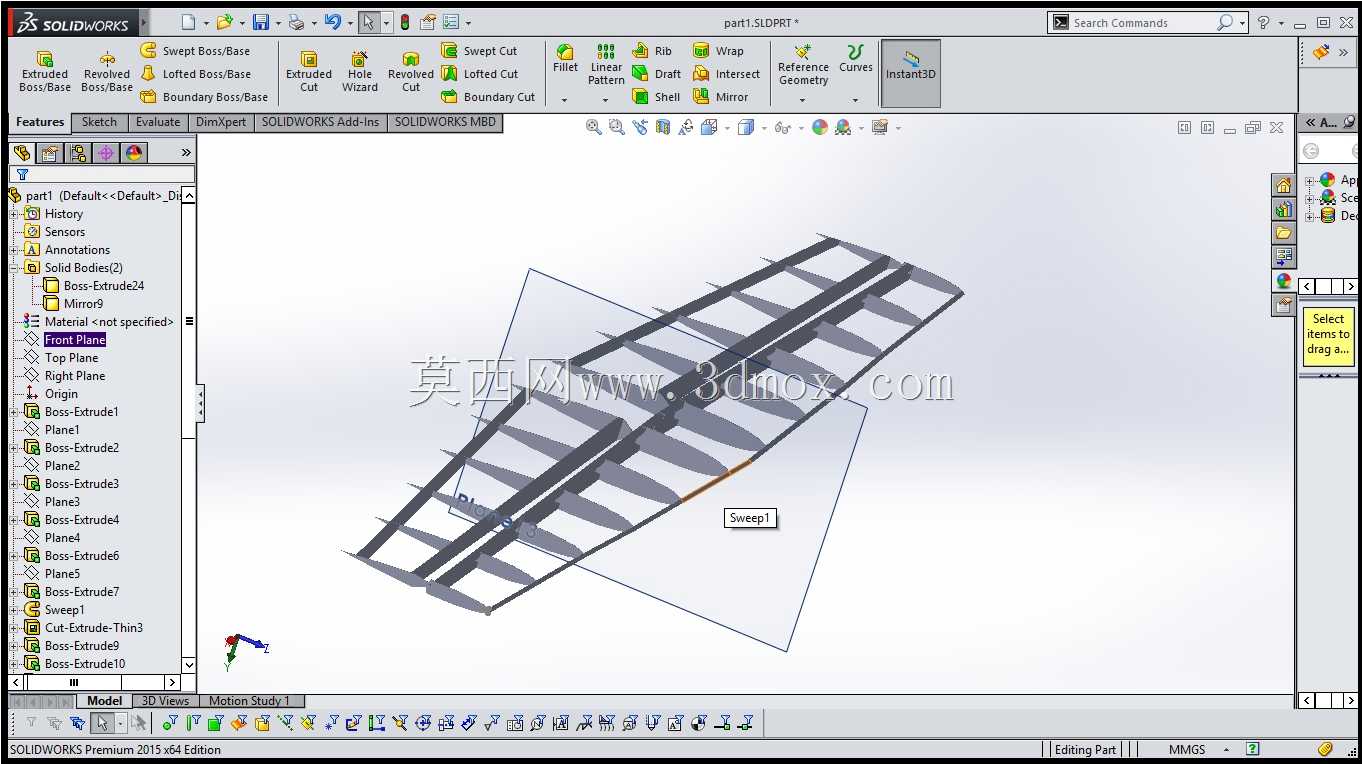This screenshot has height=764, width=1362.
Task: Open Reference Geometry dropdown arrow
Action: (x=803, y=100)
